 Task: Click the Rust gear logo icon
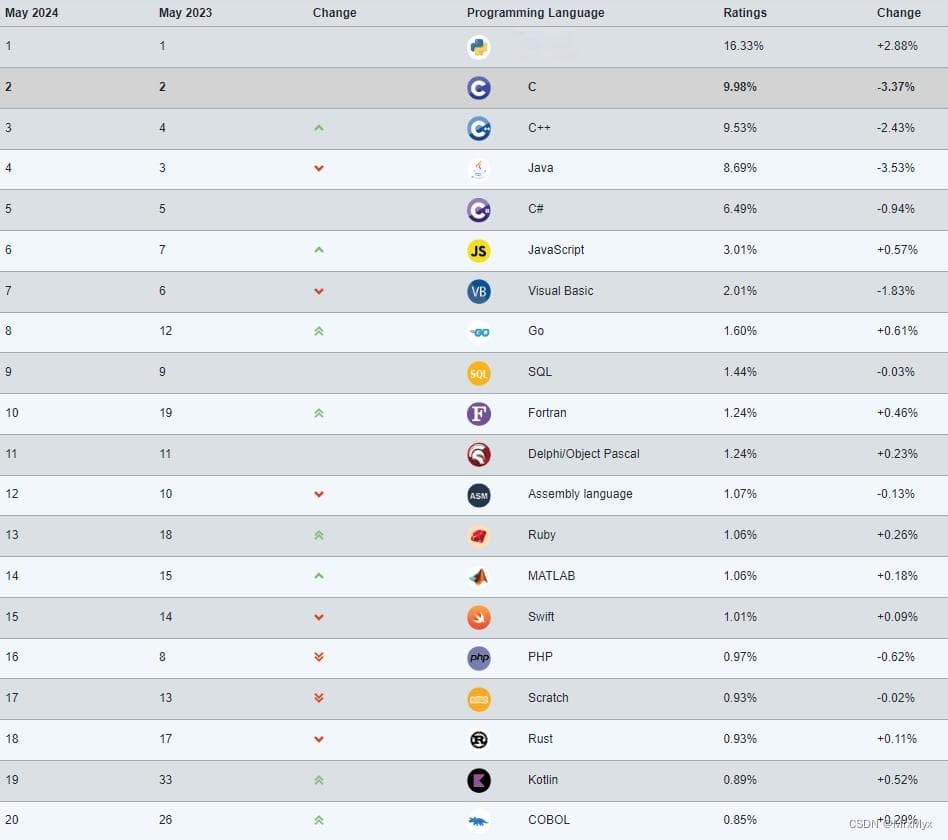[x=478, y=740]
